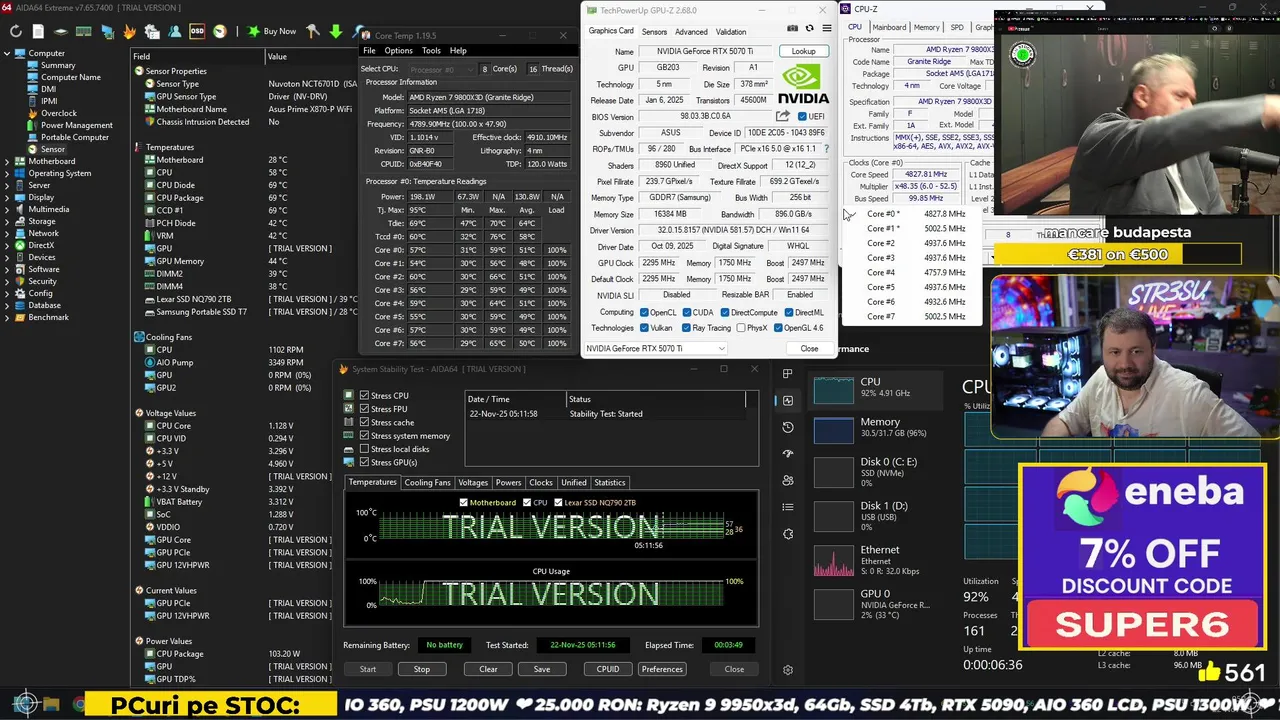Open Task Manager App history icon
This screenshot has width=1280, height=720.
pos(788,427)
